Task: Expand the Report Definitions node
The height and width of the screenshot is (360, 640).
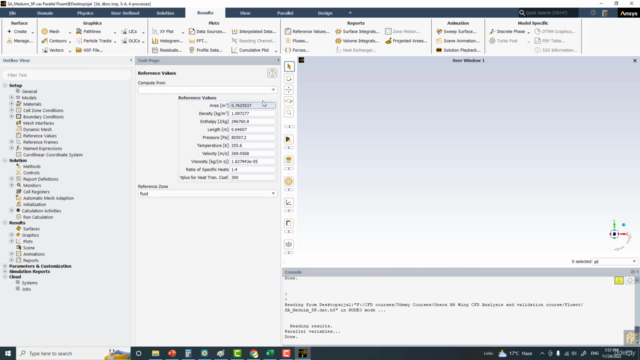Action: (11, 179)
